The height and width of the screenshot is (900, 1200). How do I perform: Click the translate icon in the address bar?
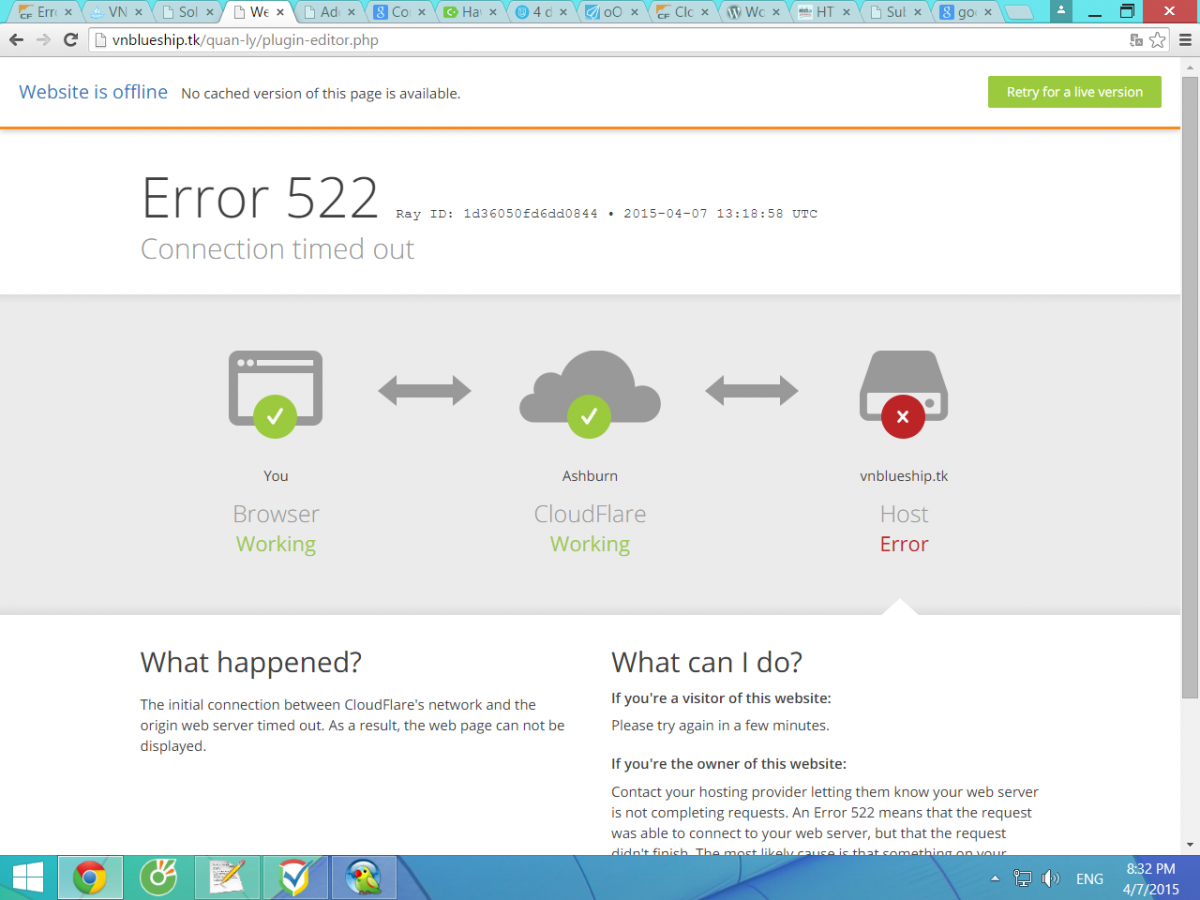click(x=1136, y=40)
